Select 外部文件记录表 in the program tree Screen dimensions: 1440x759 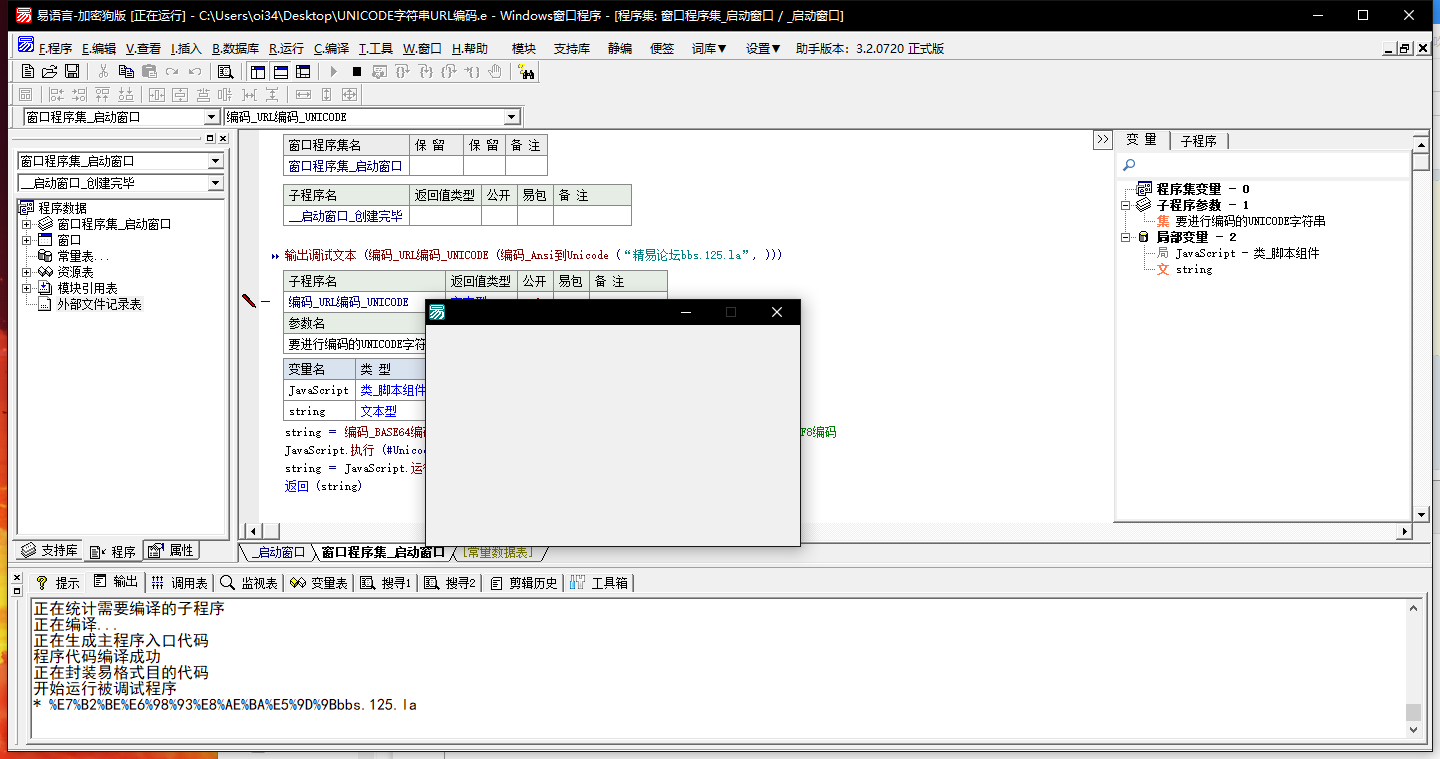pyautogui.click(x=99, y=304)
